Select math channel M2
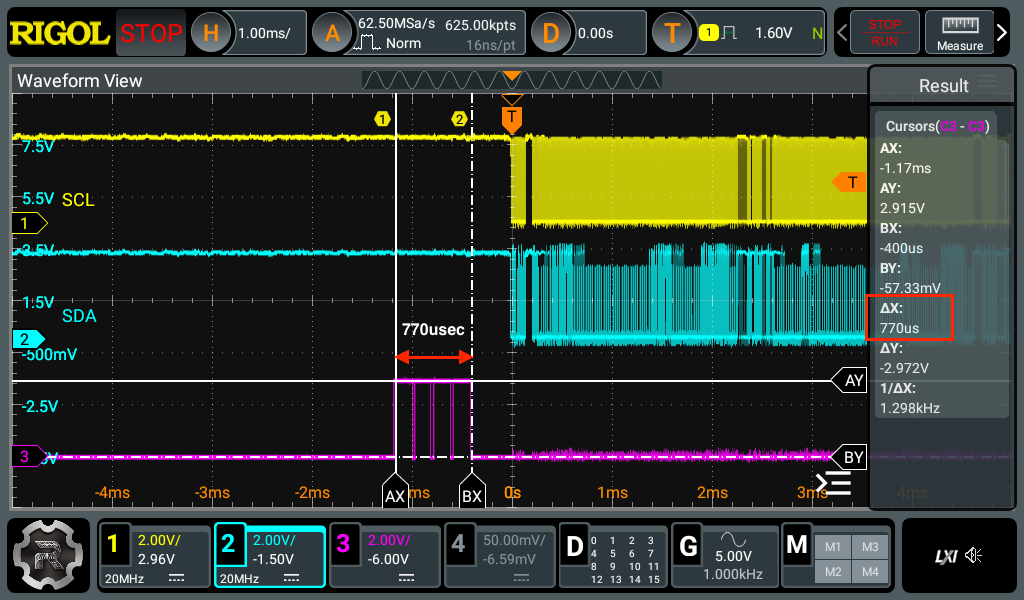Image resolution: width=1024 pixels, height=600 pixels. click(x=833, y=572)
